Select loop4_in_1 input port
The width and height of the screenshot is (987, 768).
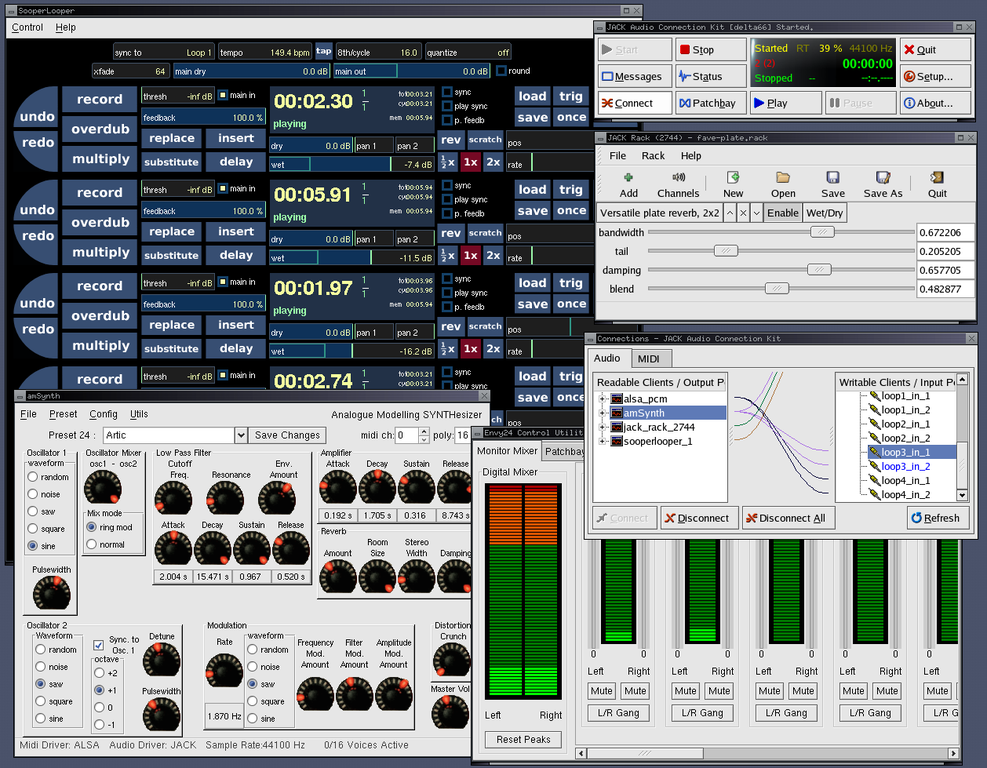905,480
